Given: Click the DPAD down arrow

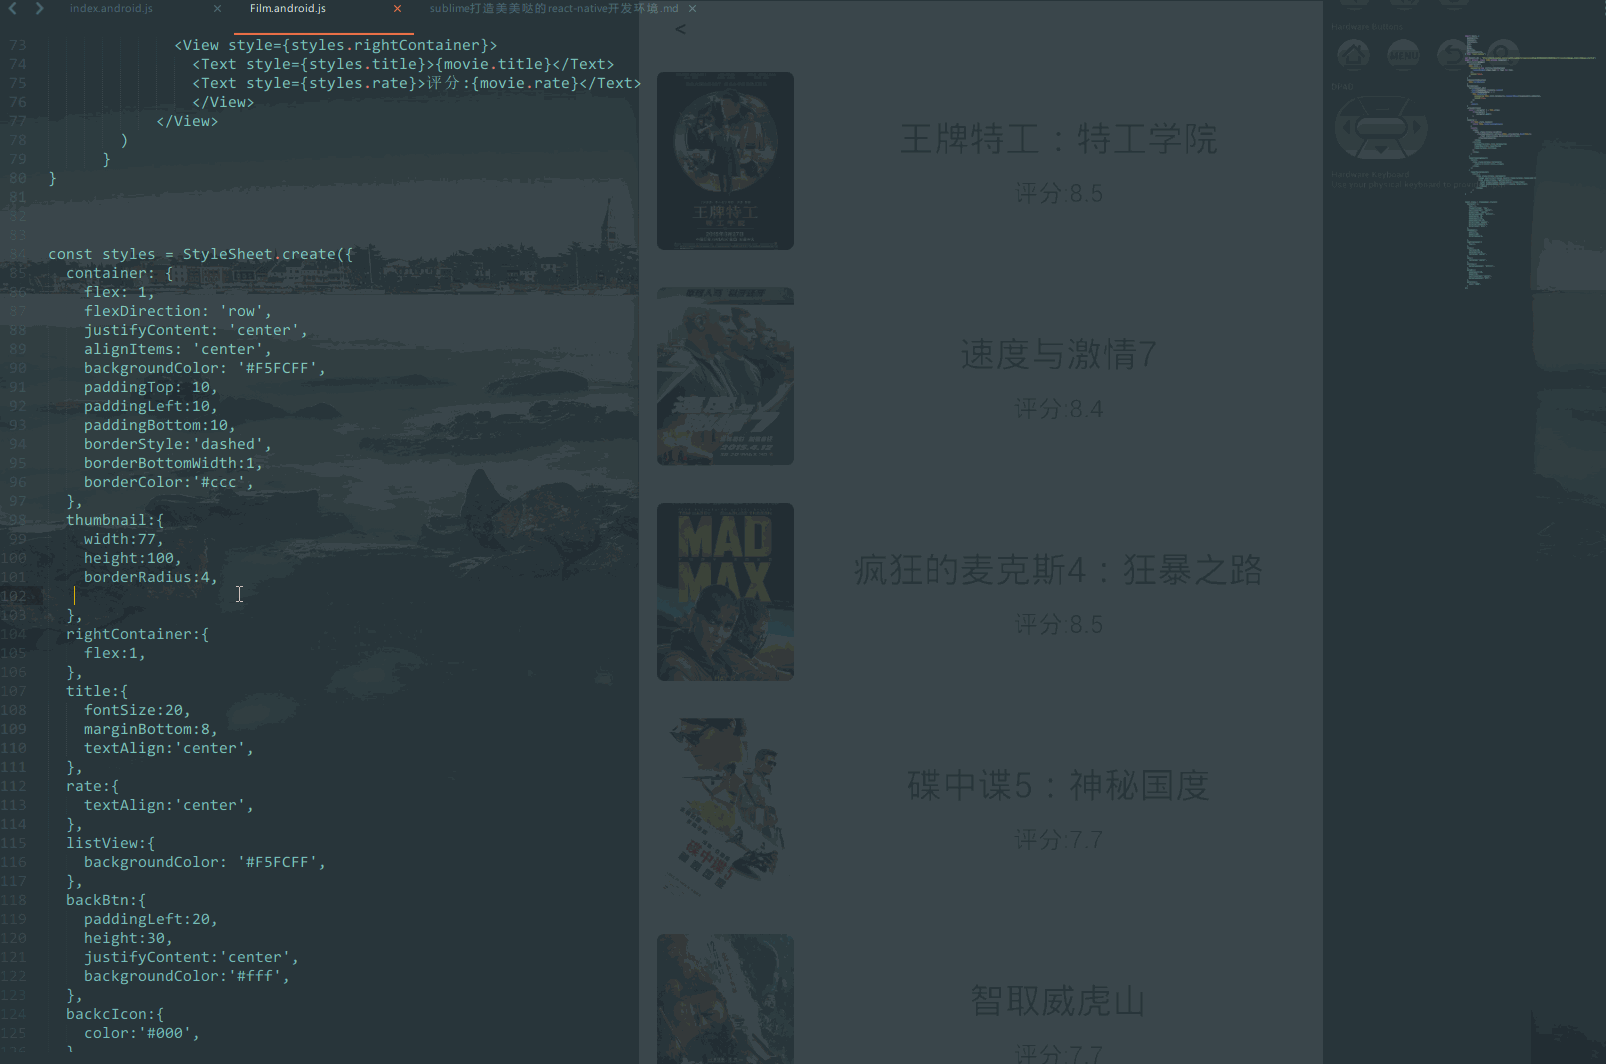Looking at the screenshot, I should pyautogui.click(x=1381, y=149).
